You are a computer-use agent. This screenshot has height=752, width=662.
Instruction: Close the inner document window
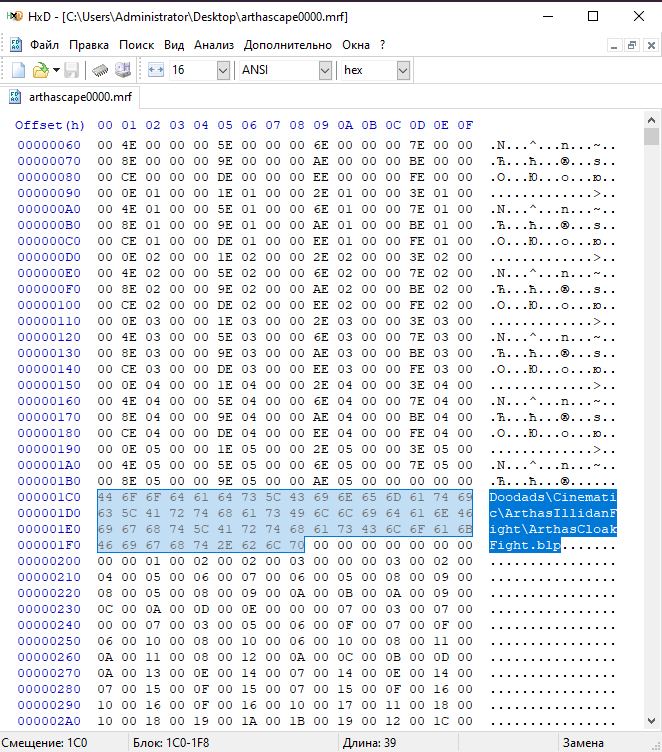click(651, 45)
